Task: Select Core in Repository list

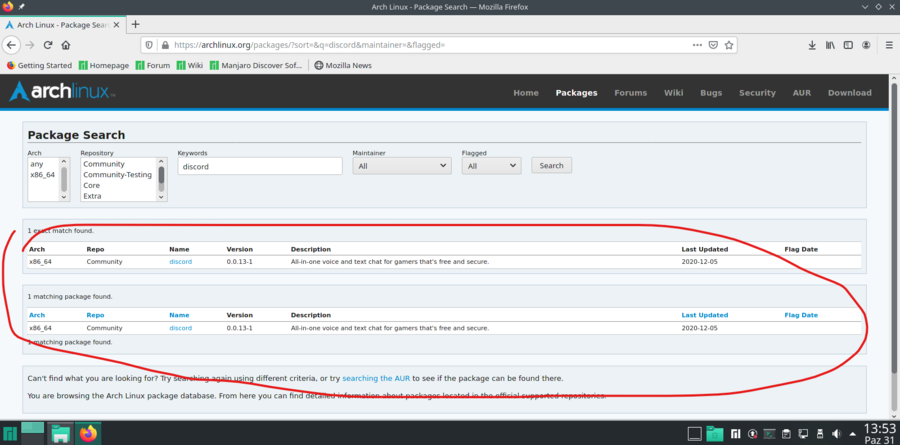Action: (x=119, y=185)
